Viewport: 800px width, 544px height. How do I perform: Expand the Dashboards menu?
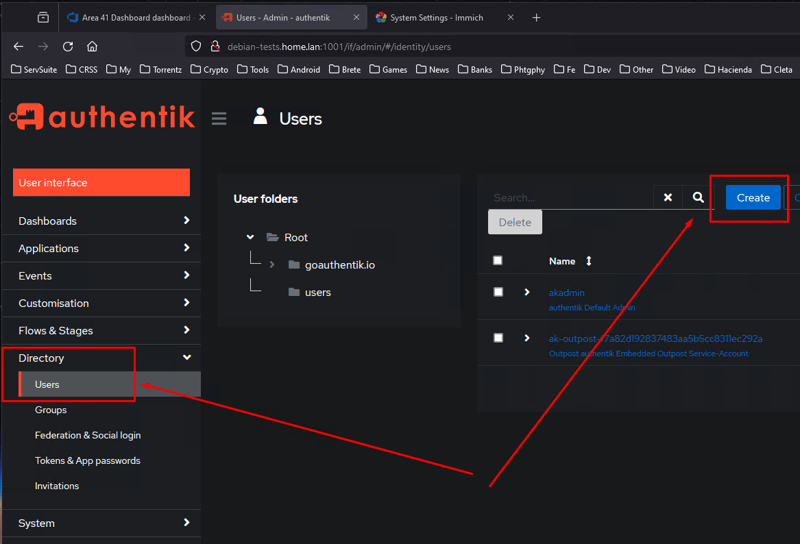[x=102, y=221]
